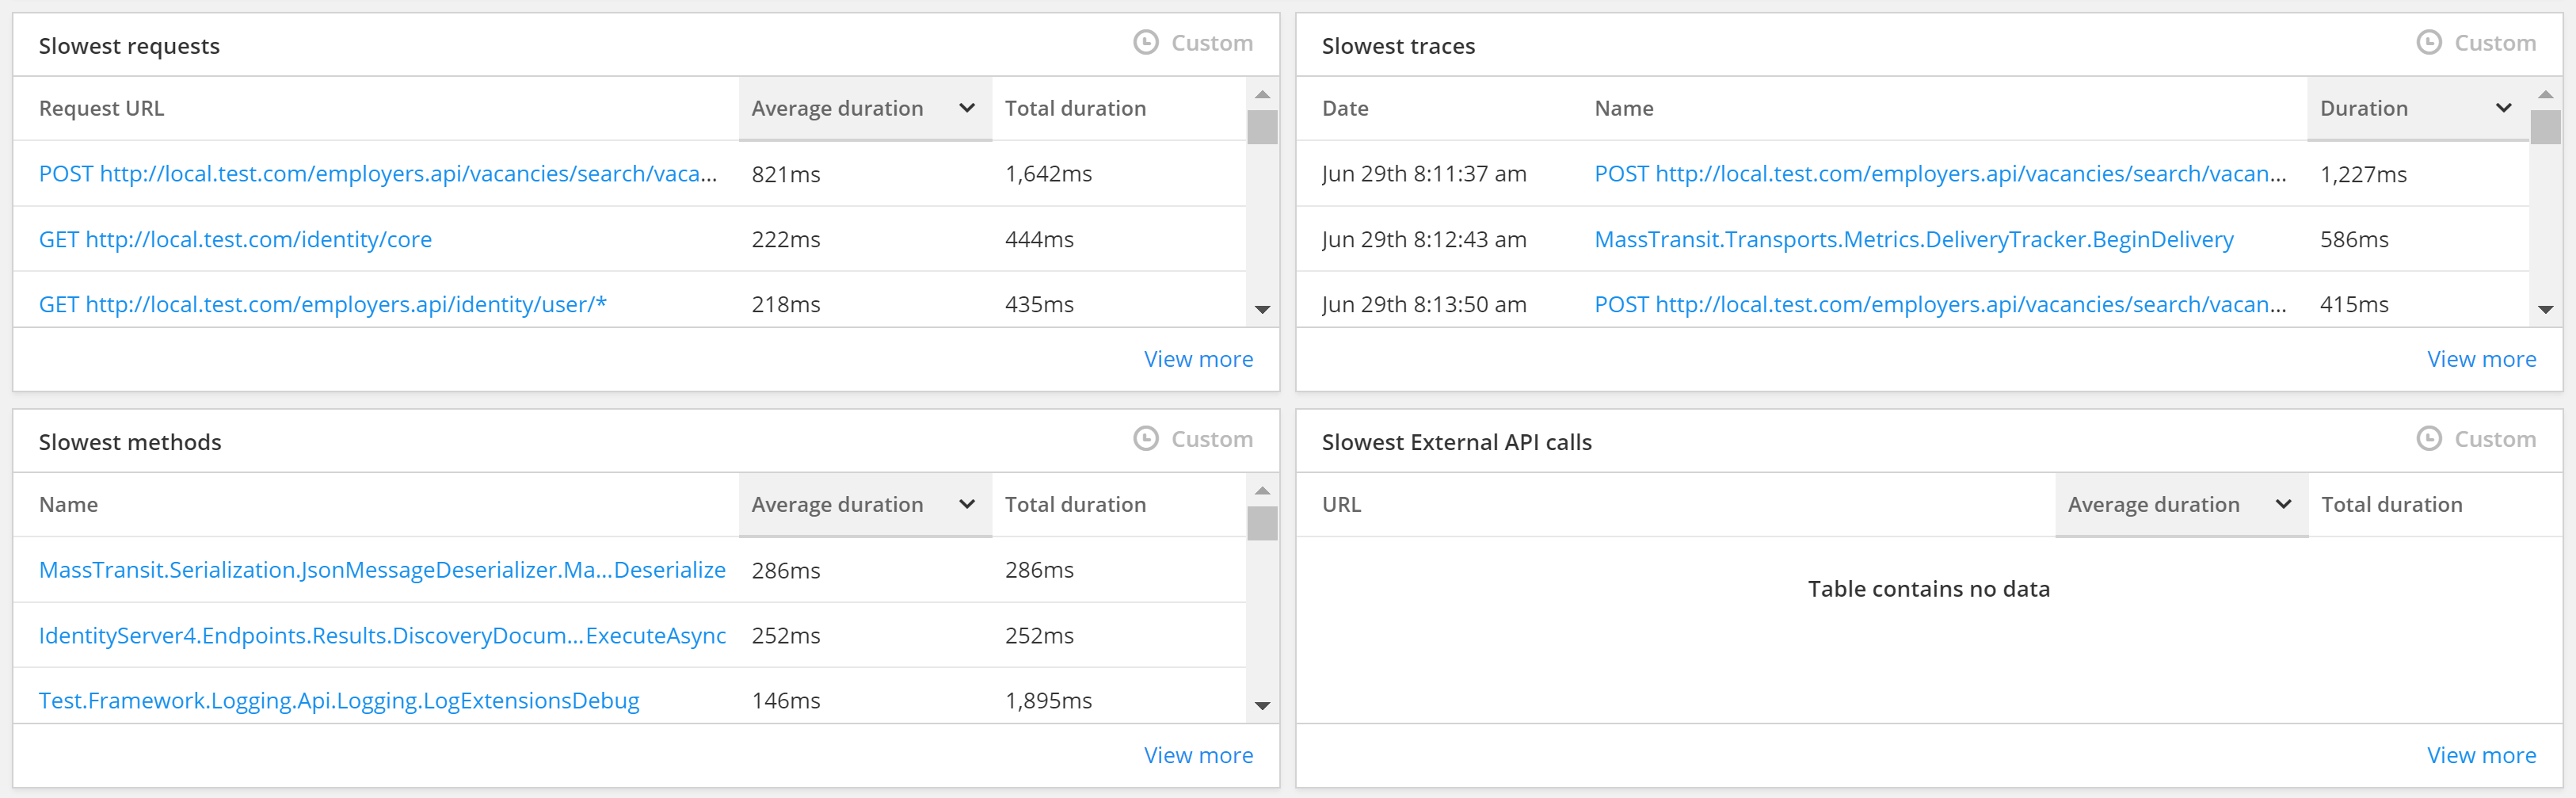
Task: Click 146ms average duration cell
Action: pos(786,700)
